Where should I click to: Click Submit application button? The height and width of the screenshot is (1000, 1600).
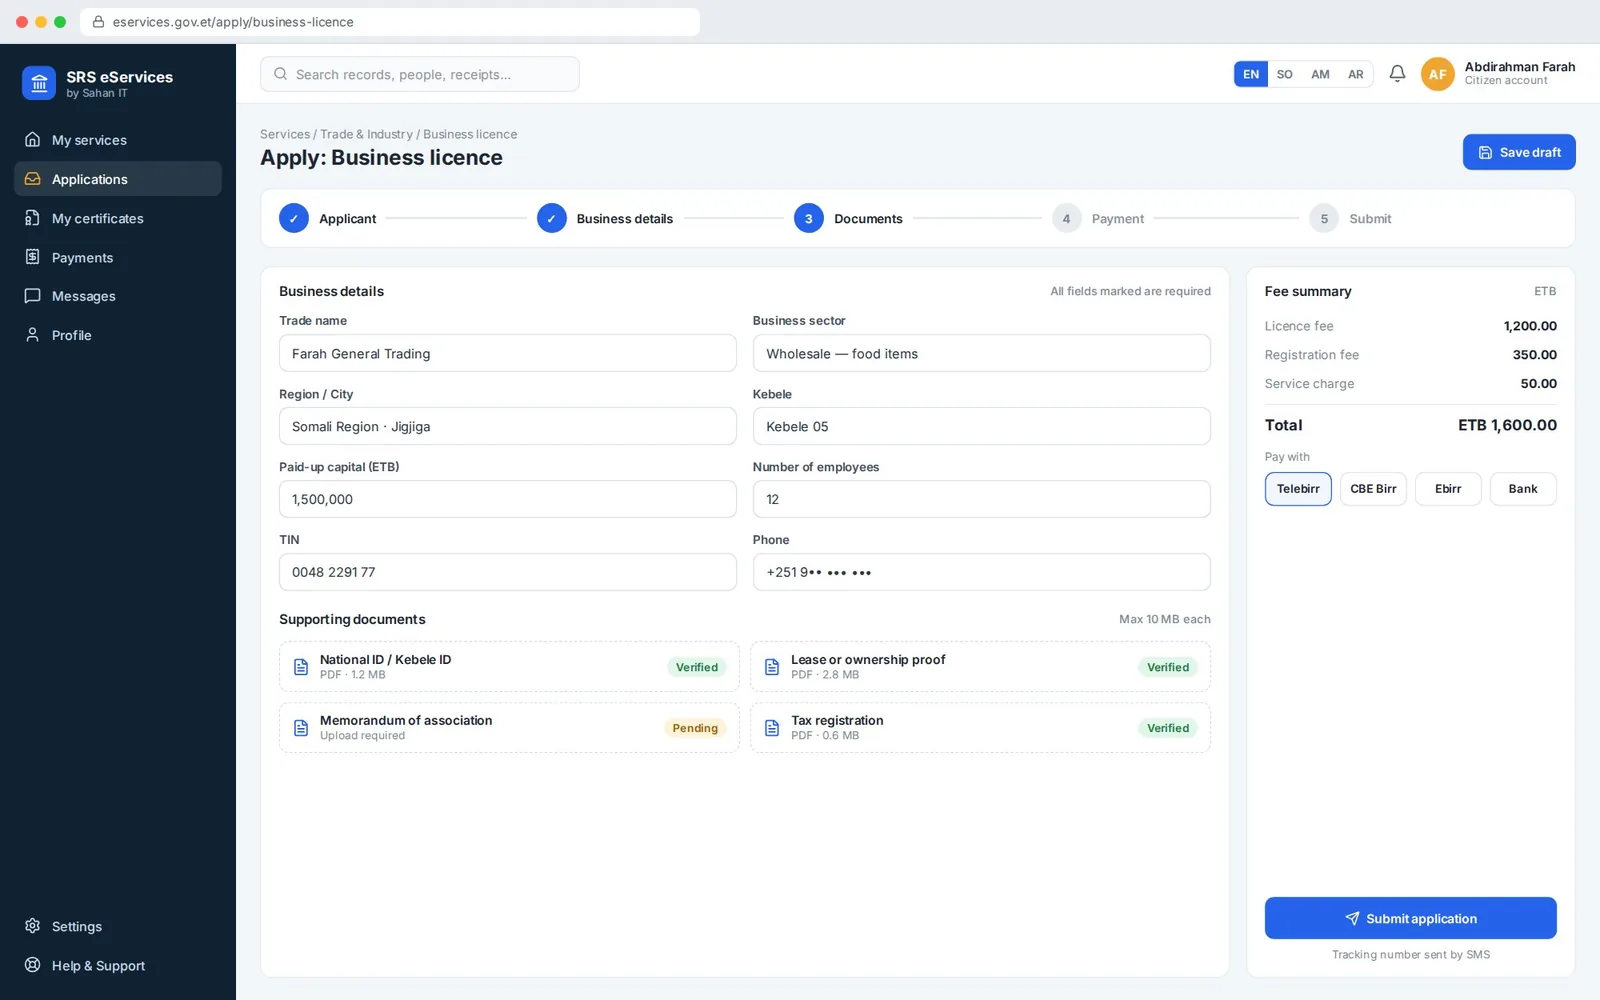click(x=1410, y=918)
